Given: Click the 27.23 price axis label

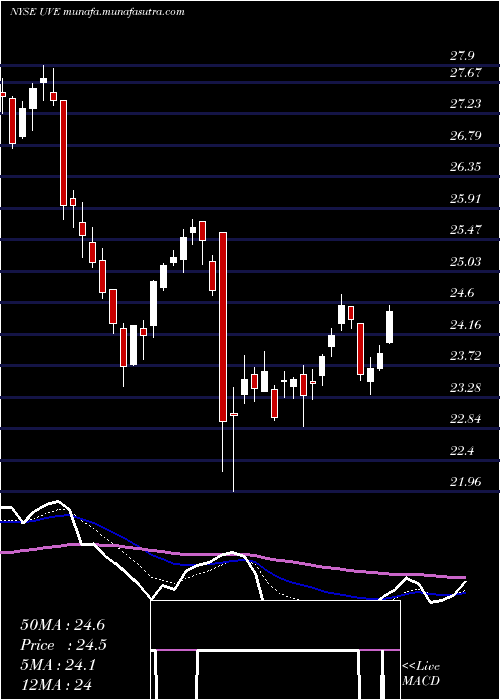Looking at the screenshot, I should [x=465, y=104].
